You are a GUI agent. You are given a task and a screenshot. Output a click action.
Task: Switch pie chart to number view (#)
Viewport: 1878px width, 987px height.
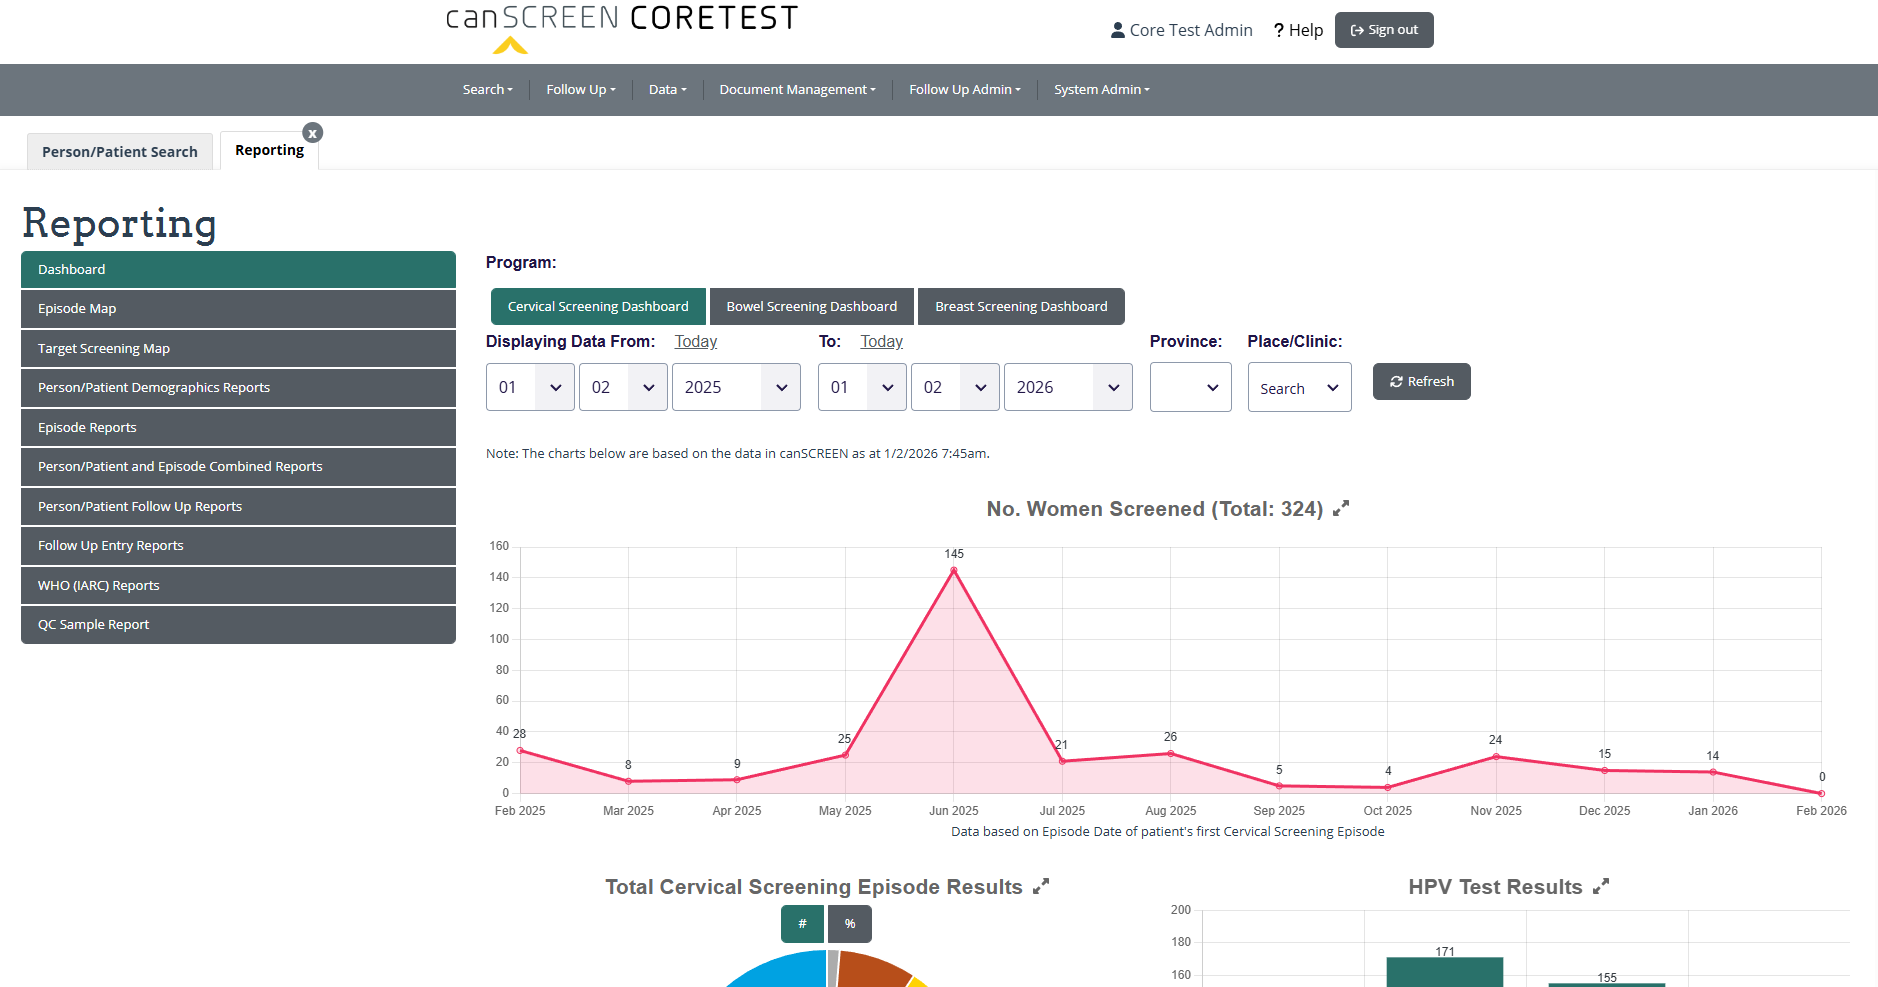pyautogui.click(x=802, y=924)
